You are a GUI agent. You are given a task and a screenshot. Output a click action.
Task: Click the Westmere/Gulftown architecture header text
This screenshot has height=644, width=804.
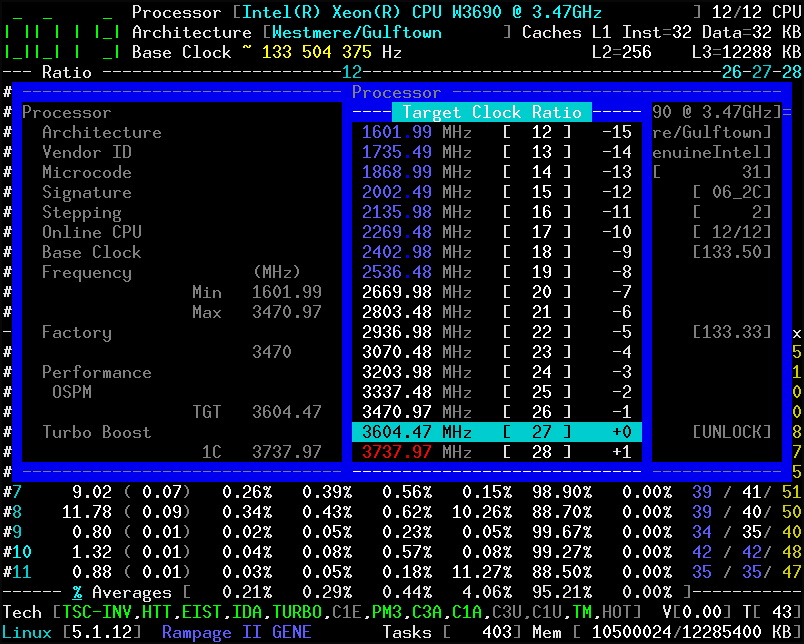[357, 32]
